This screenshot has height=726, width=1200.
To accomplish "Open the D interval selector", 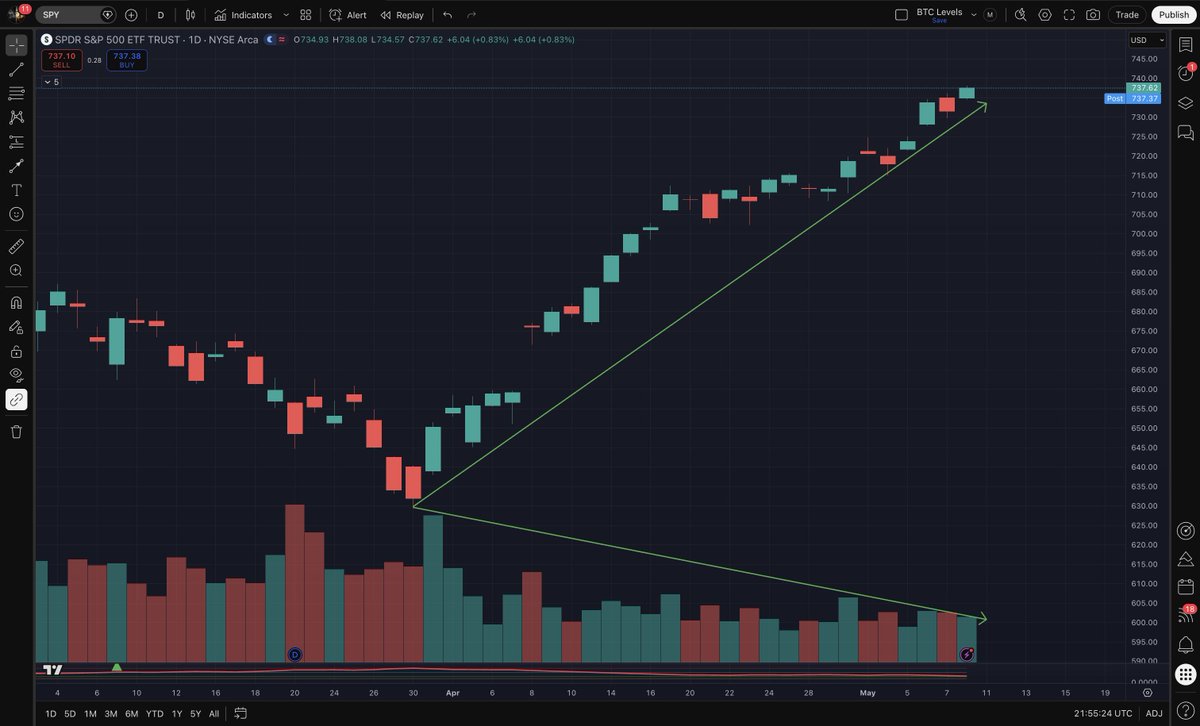I will click(160, 15).
